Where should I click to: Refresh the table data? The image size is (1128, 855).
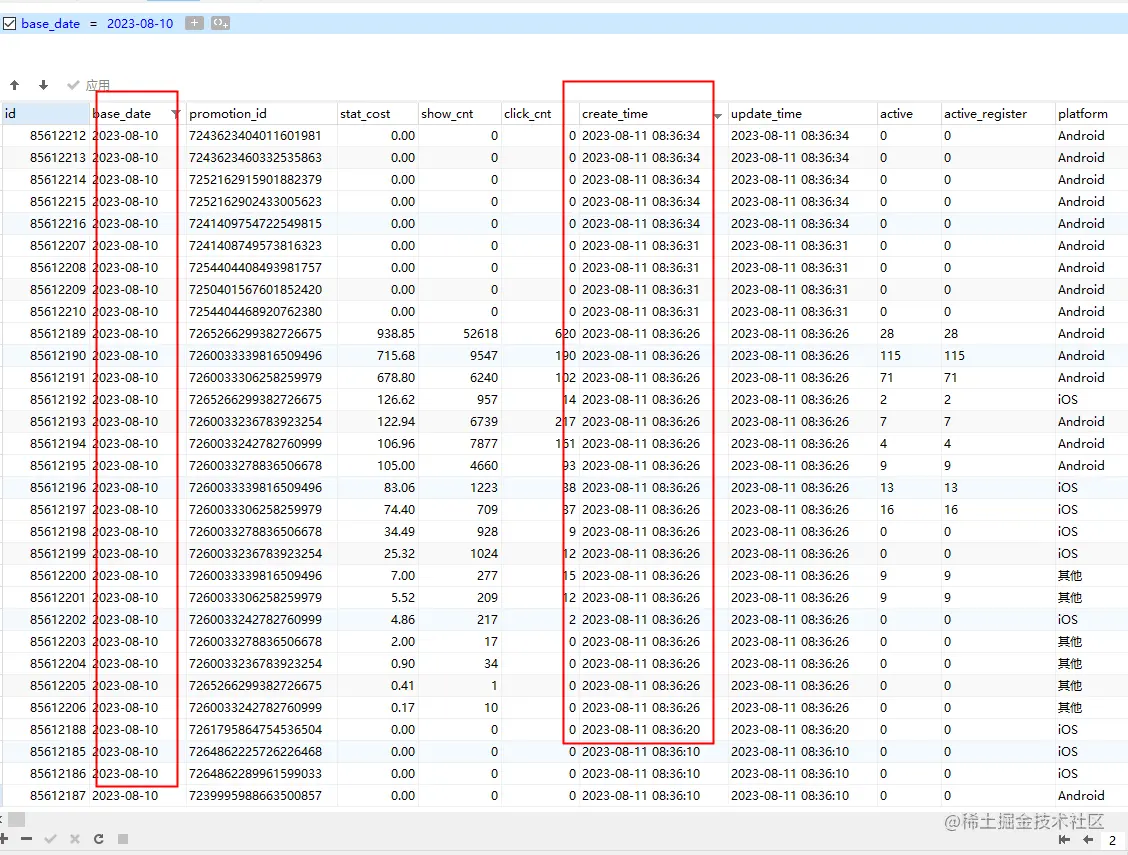pos(99,838)
